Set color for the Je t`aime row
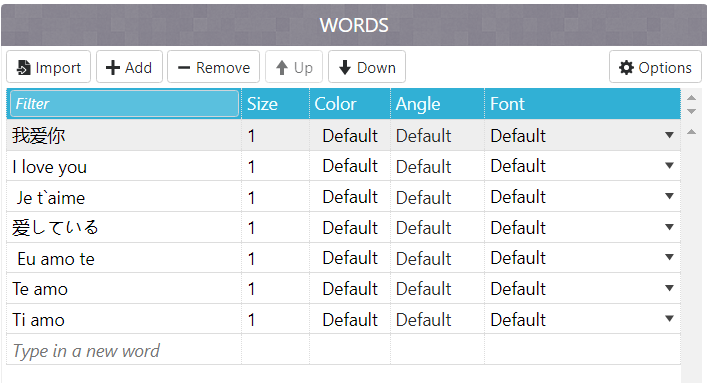Image resolution: width=707 pixels, height=383 pixels. click(x=350, y=197)
